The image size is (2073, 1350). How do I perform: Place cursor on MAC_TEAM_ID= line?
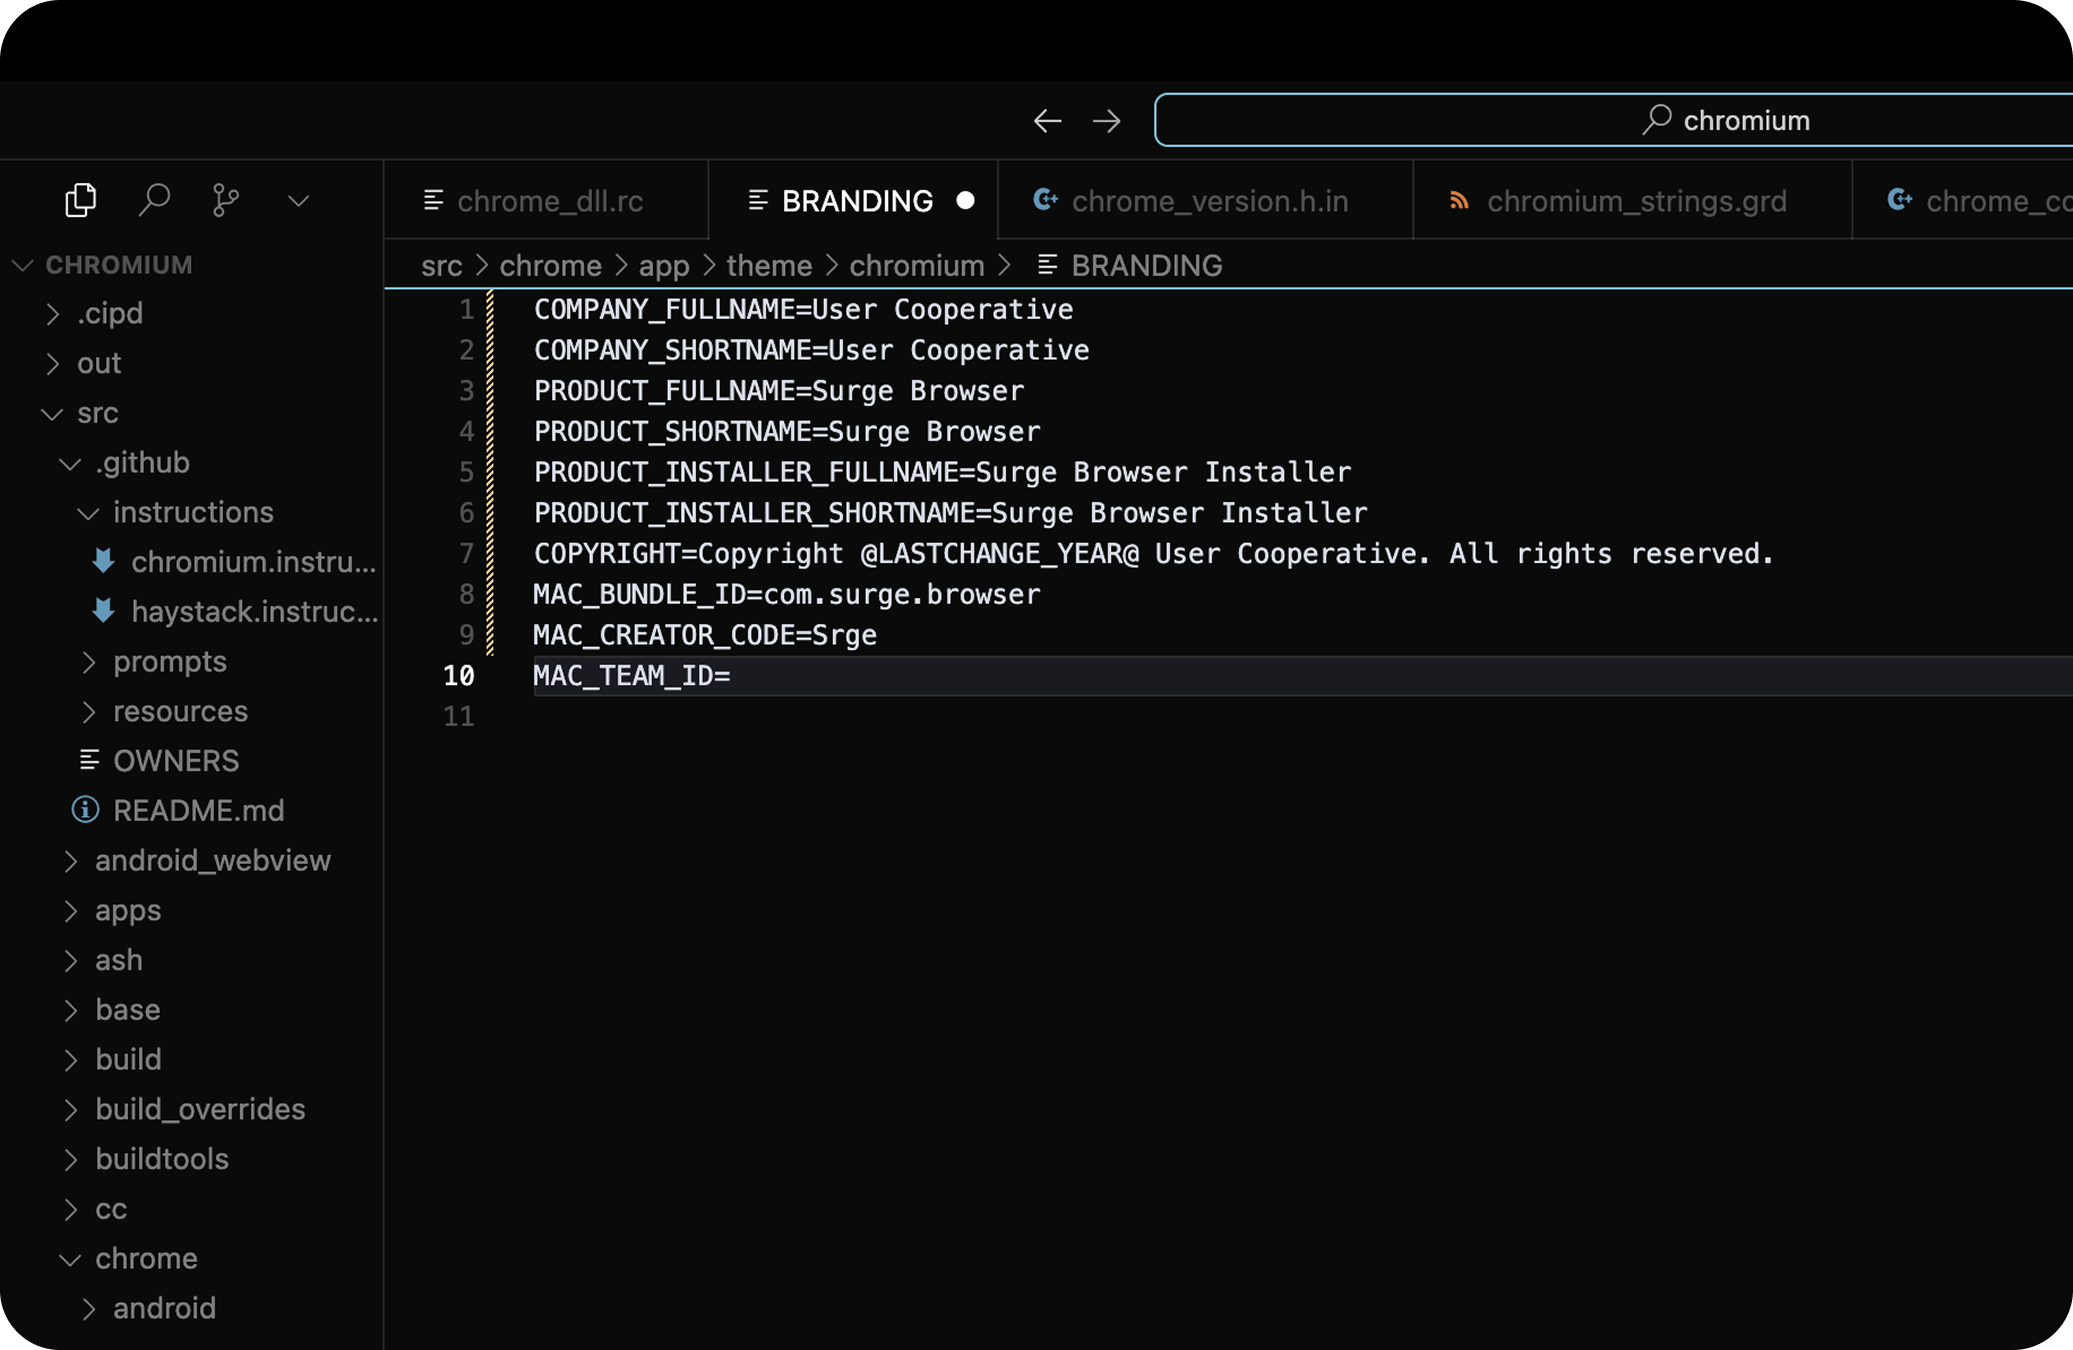(632, 676)
